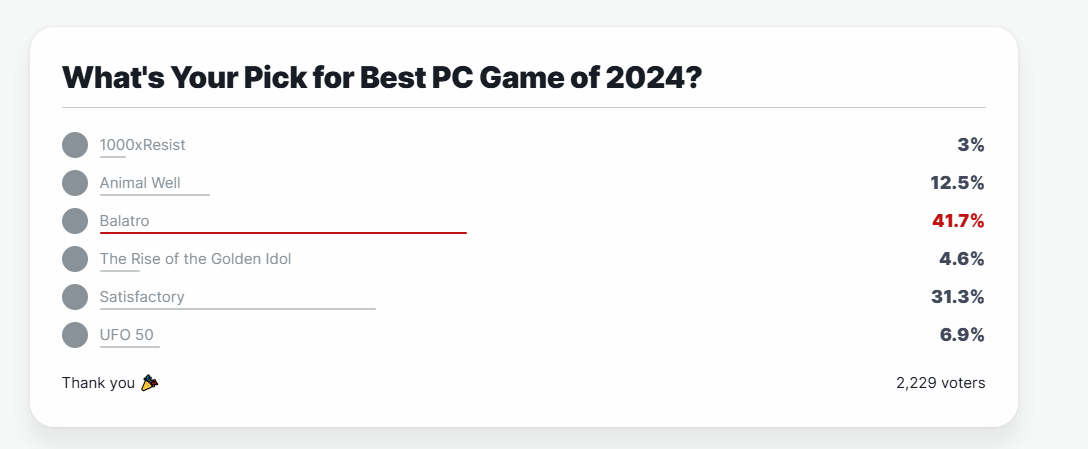The height and width of the screenshot is (449, 1088).
Task: Click the UFO 50 option label
Action: pyautogui.click(x=127, y=335)
